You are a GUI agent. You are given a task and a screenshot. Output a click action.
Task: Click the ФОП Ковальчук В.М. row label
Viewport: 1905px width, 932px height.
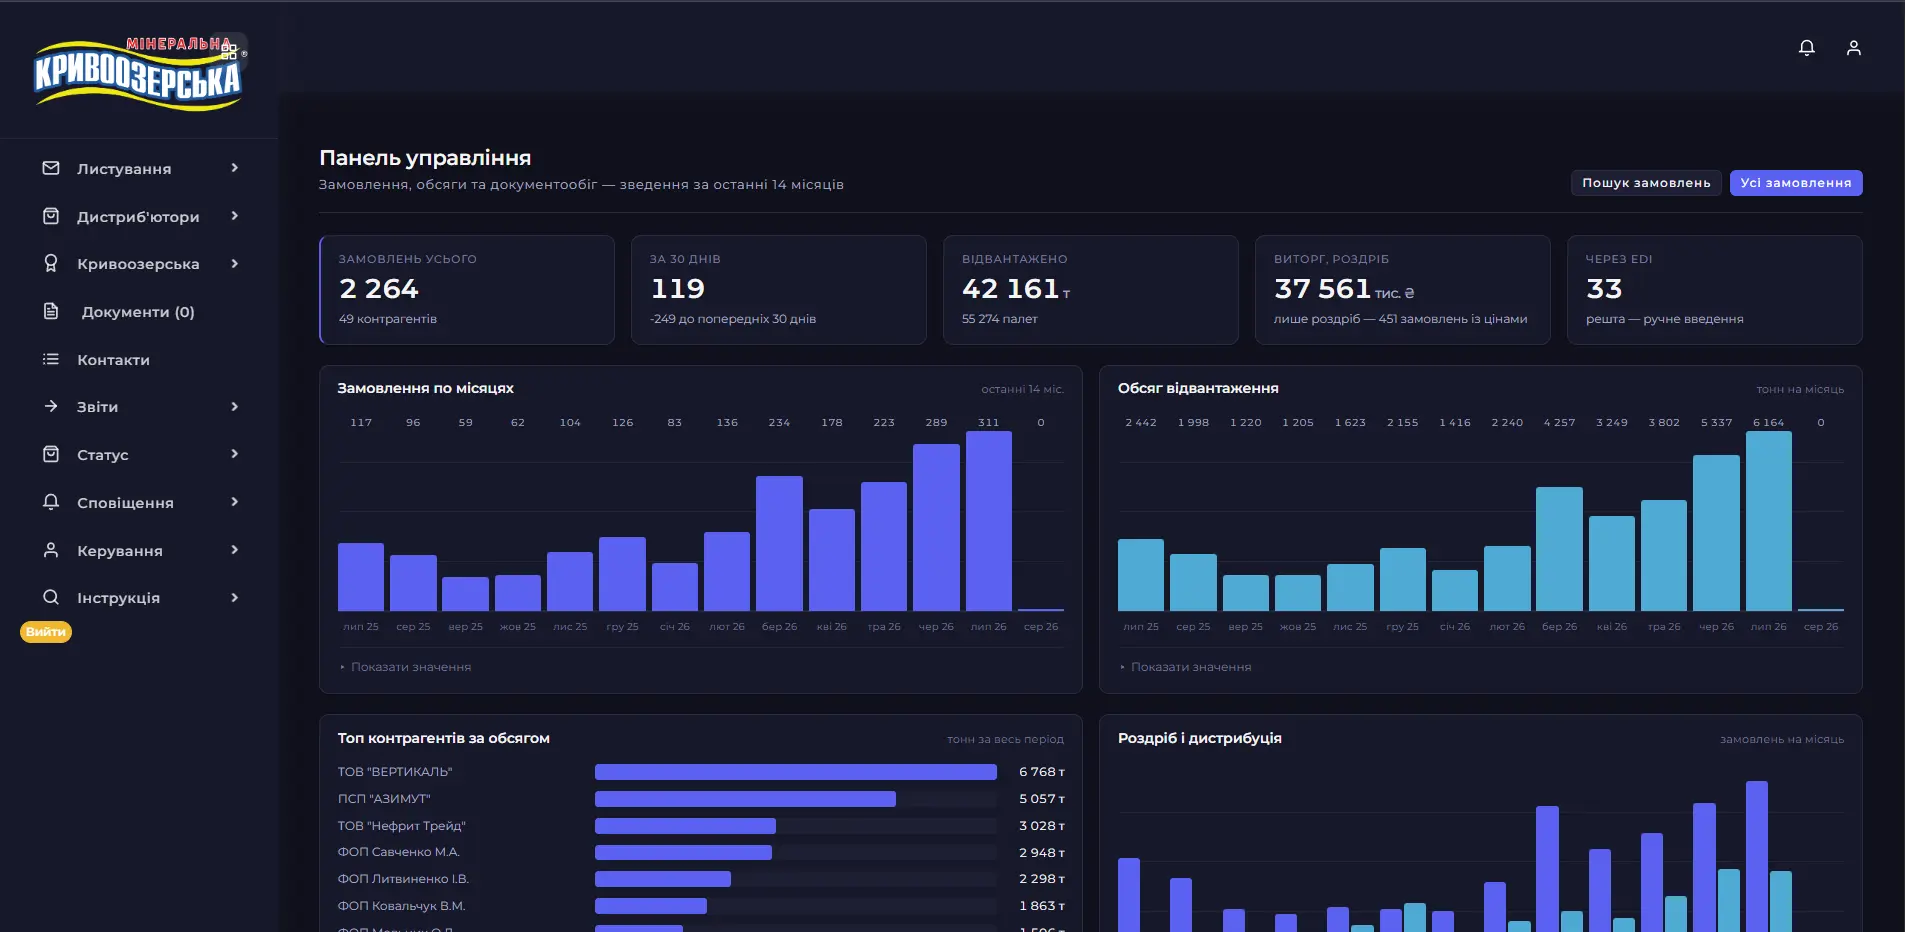[401, 906]
